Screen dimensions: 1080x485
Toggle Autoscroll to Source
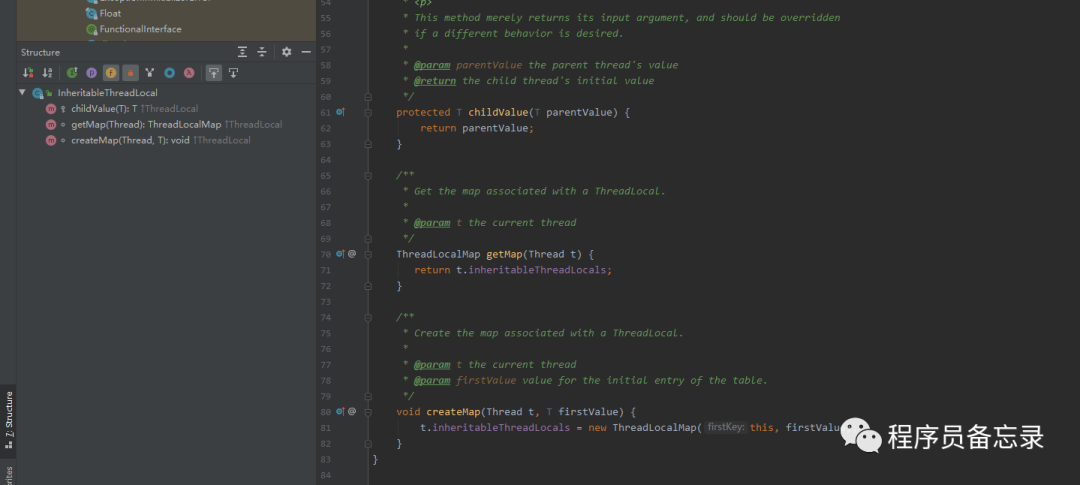tap(214, 72)
